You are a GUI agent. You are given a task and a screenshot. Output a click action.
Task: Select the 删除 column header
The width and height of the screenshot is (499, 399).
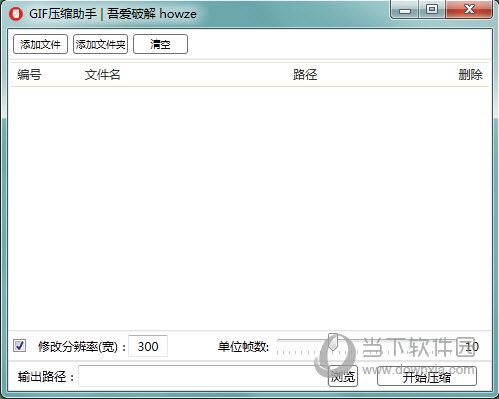tap(470, 74)
